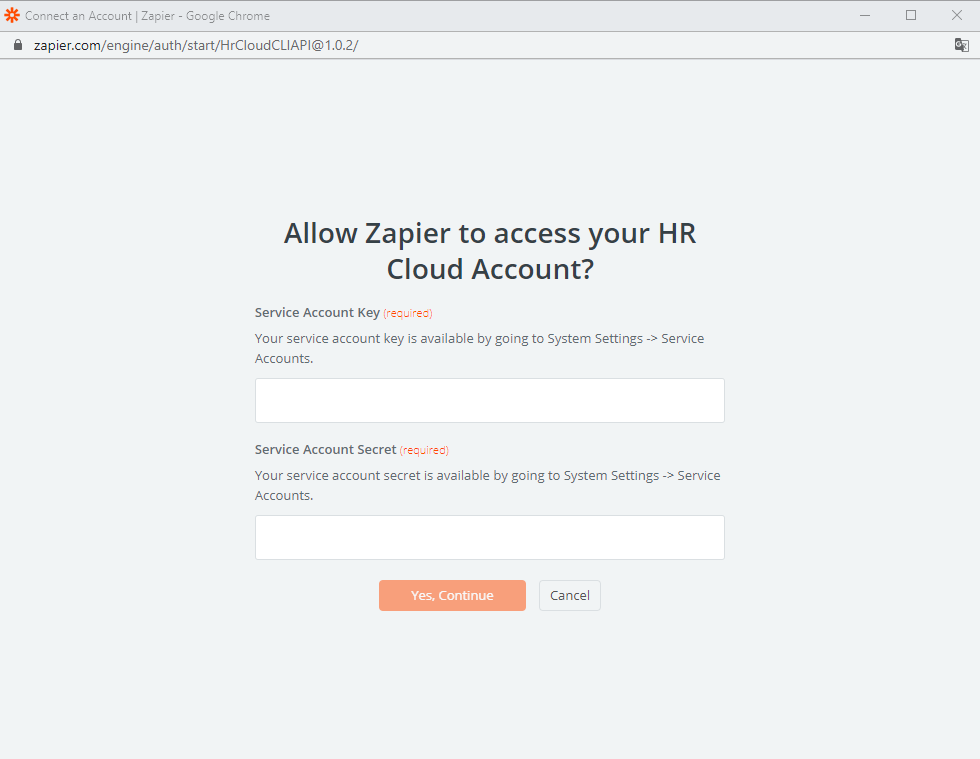The image size is (980, 759).
Task: Click the 'Service Account Secret' label
Action: coord(325,450)
